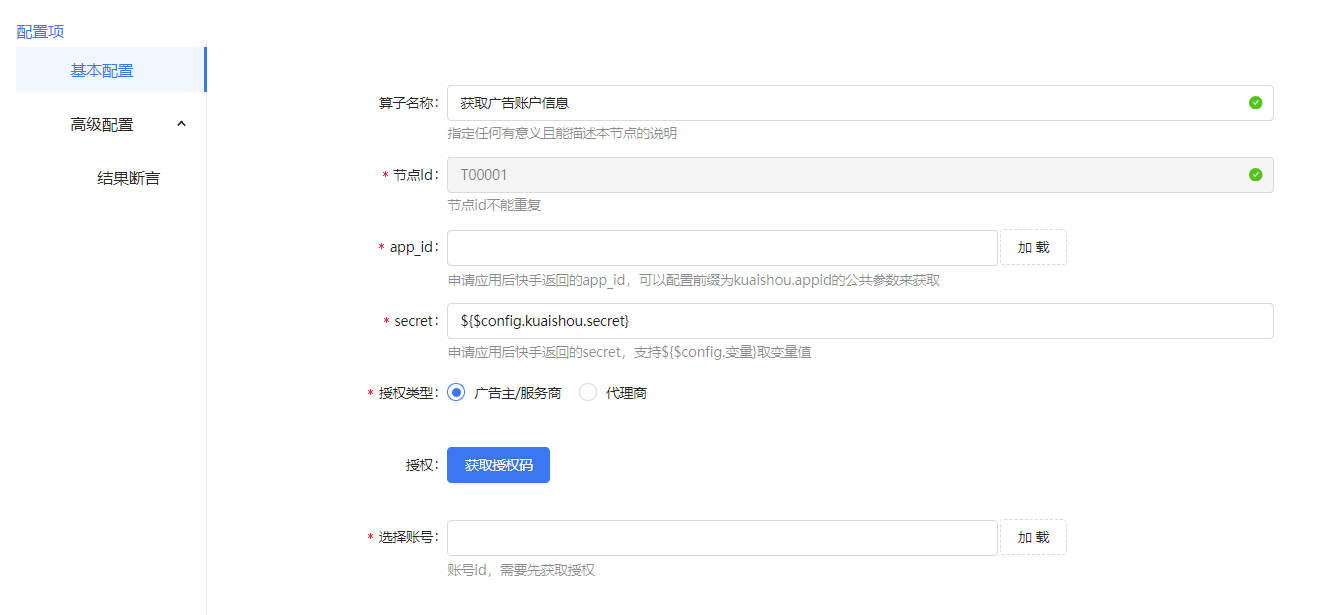Focus the 选择账号 input box

pos(721,537)
